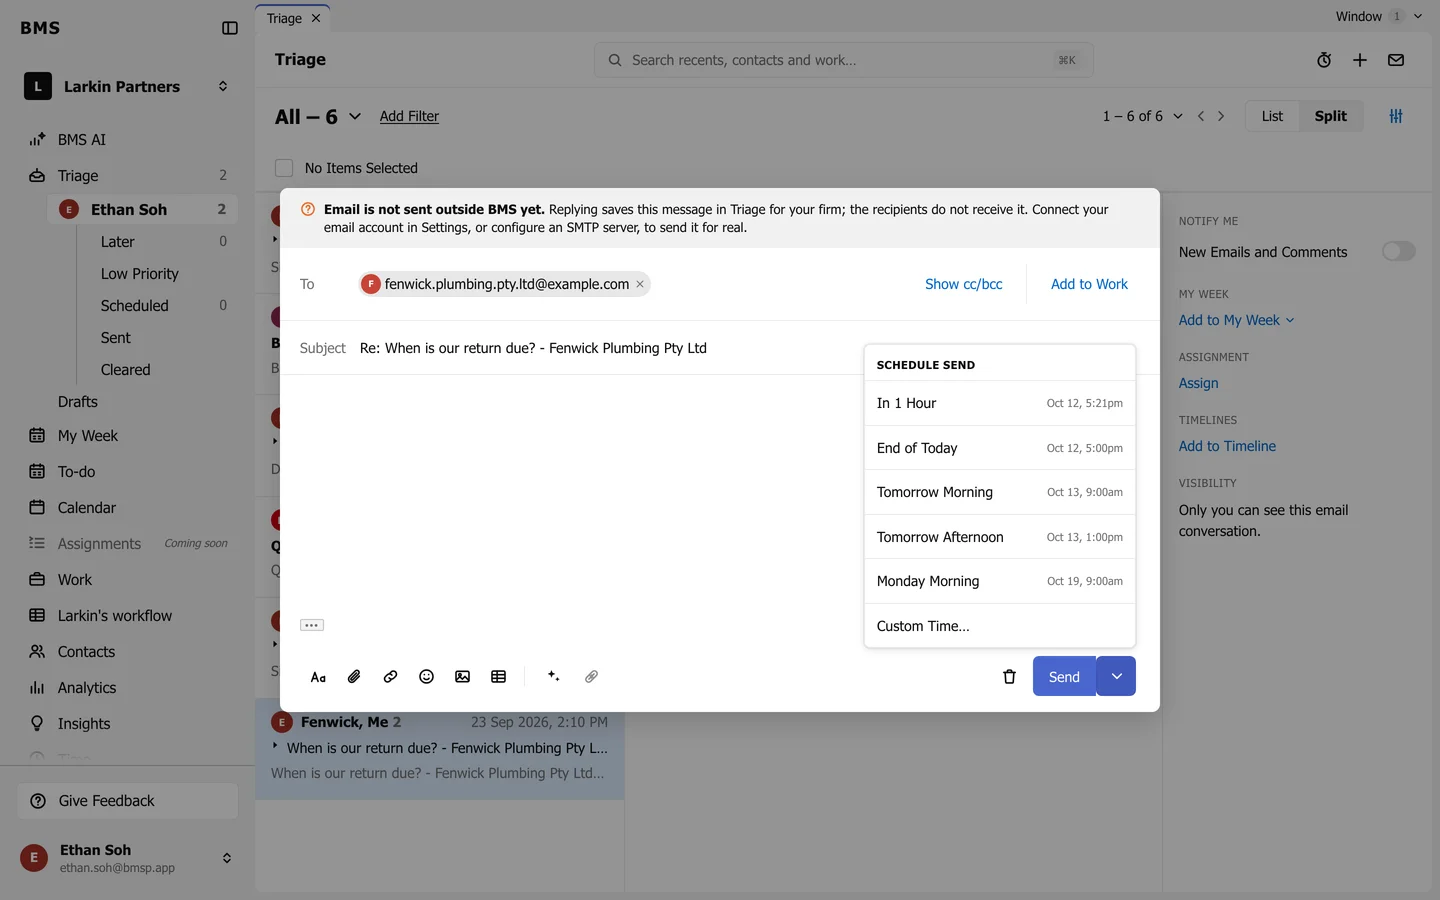1440x900 pixels.
Task: Open text formatting options in composer
Action: [318, 677]
